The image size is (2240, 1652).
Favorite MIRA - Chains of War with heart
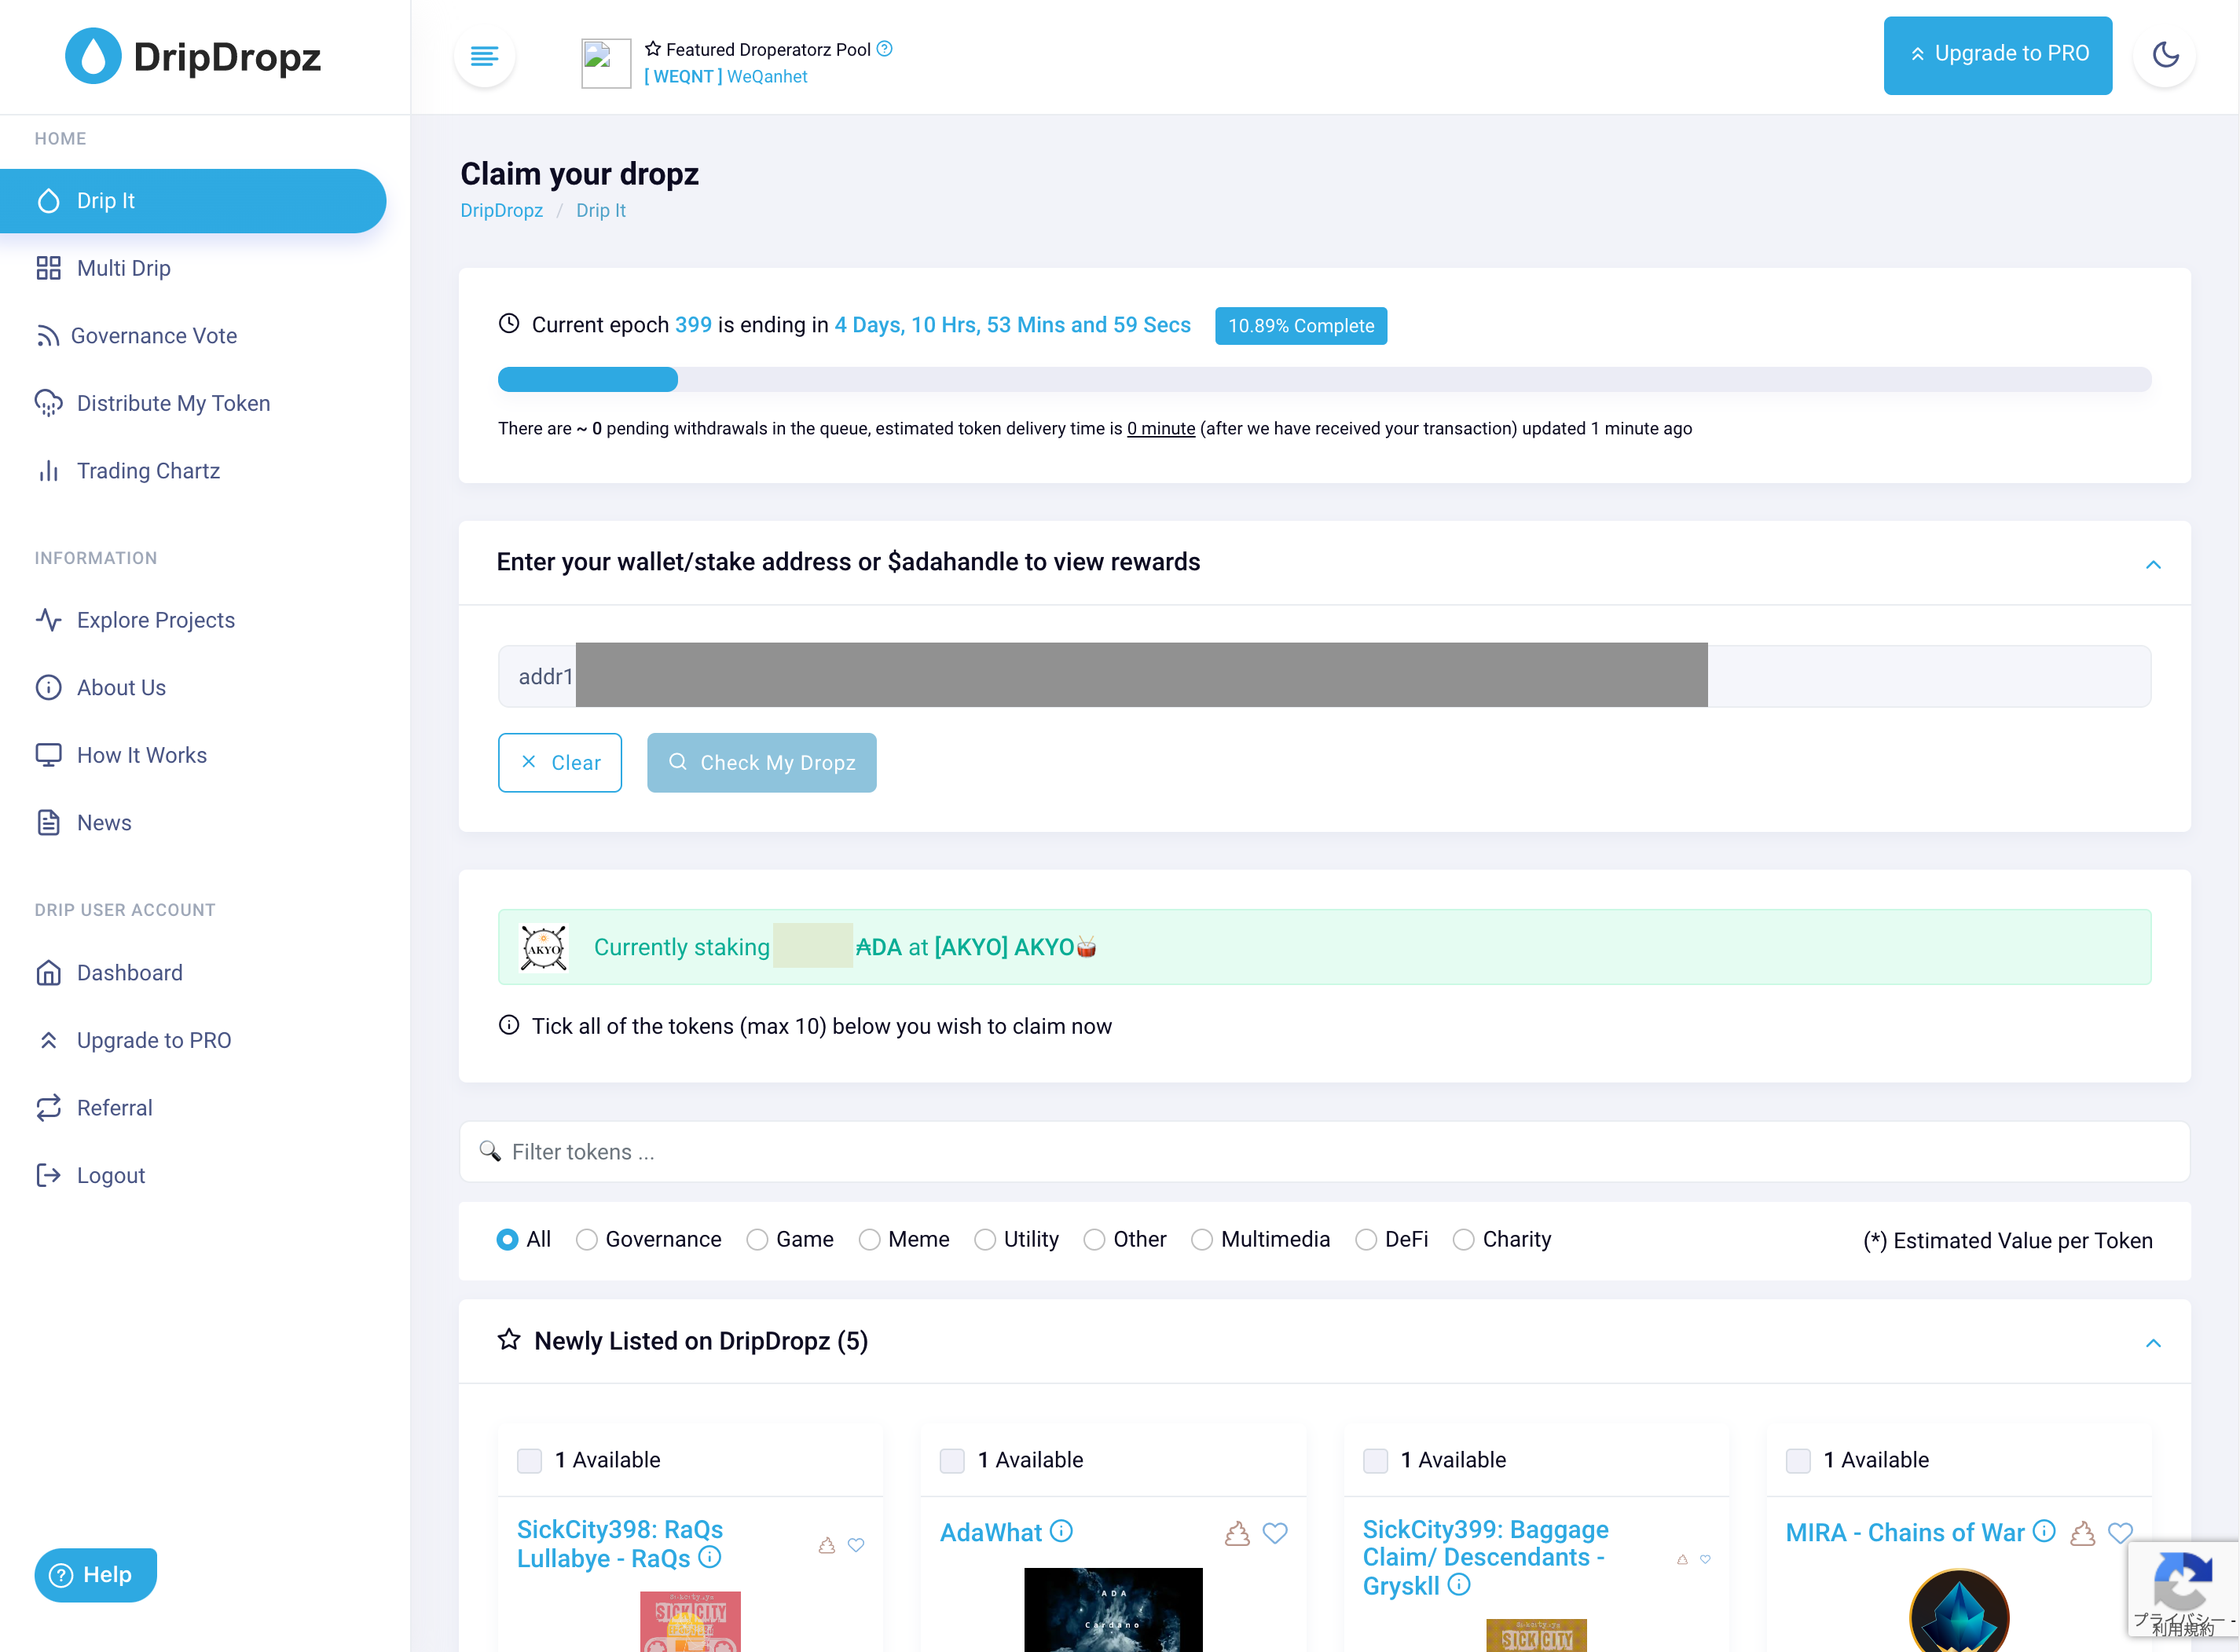[2120, 1533]
